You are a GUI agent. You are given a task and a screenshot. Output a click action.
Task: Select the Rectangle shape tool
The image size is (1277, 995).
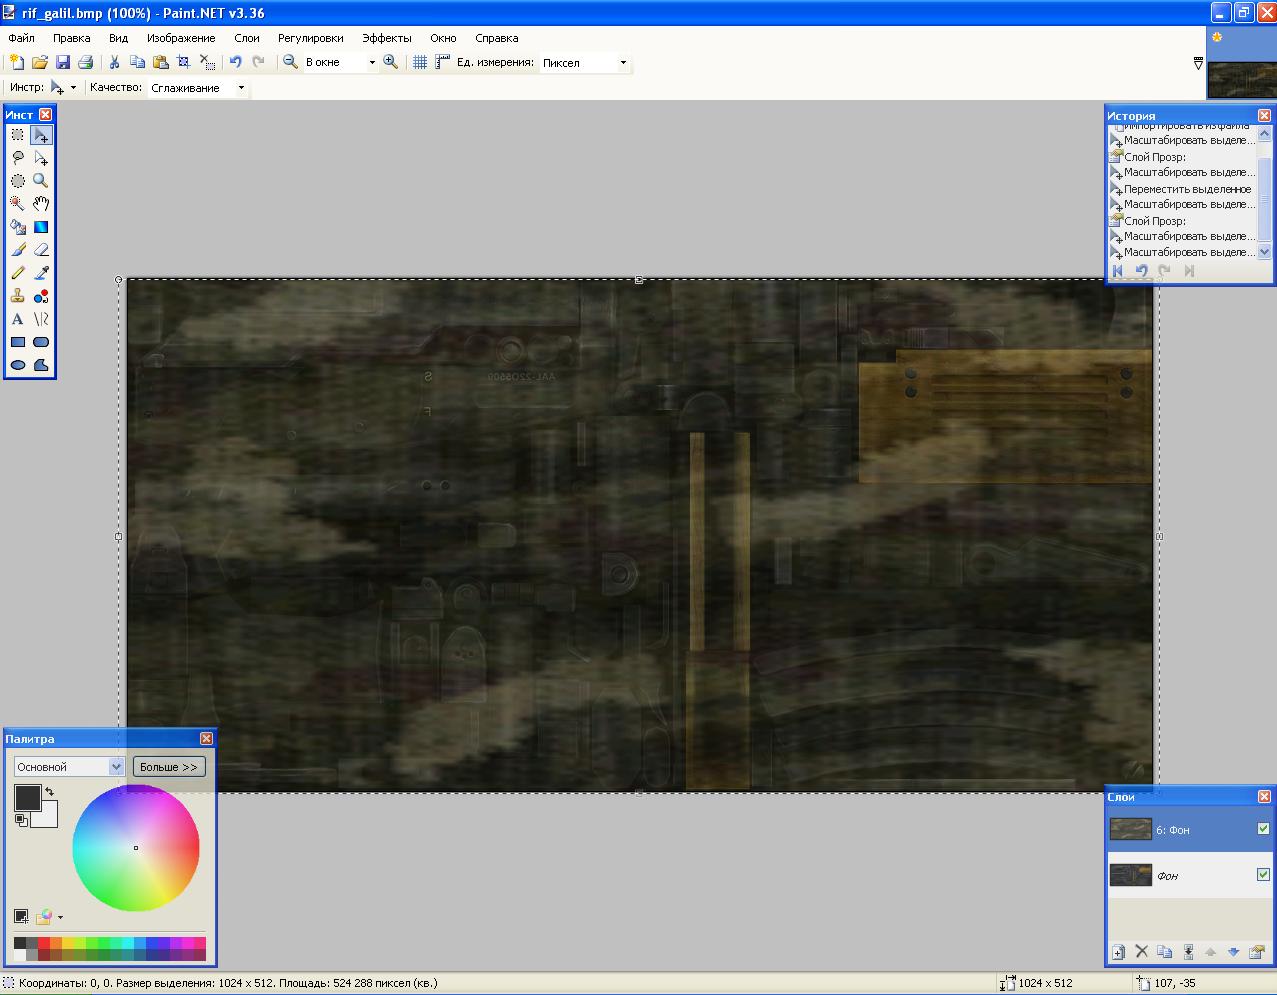(18, 342)
